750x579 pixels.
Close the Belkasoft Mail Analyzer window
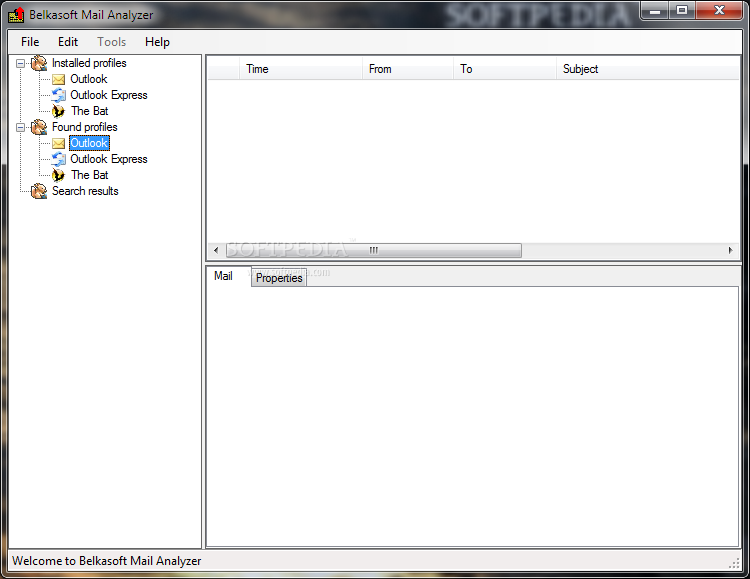719,11
